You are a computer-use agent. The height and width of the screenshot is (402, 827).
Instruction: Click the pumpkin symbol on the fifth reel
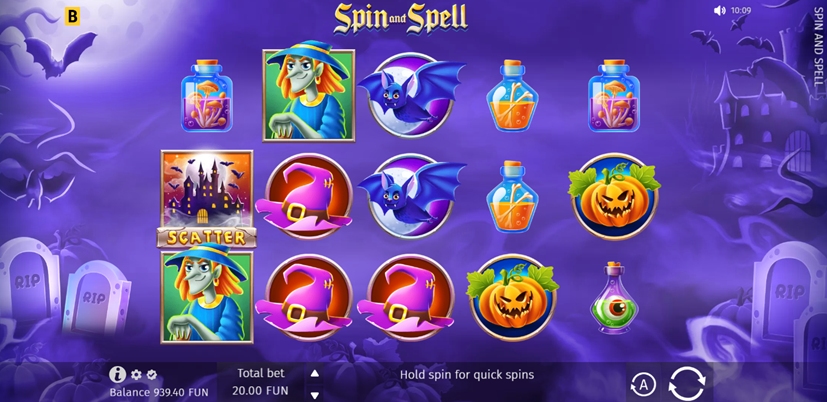(x=614, y=196)
